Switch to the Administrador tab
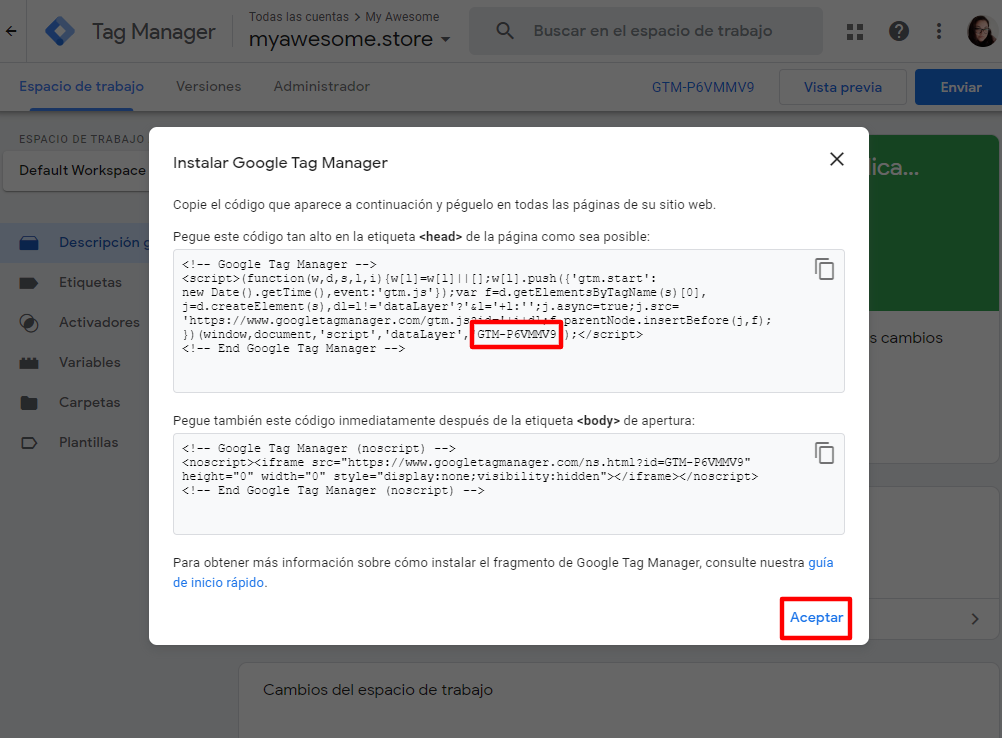1002x738 pixels. click(321, 86)
